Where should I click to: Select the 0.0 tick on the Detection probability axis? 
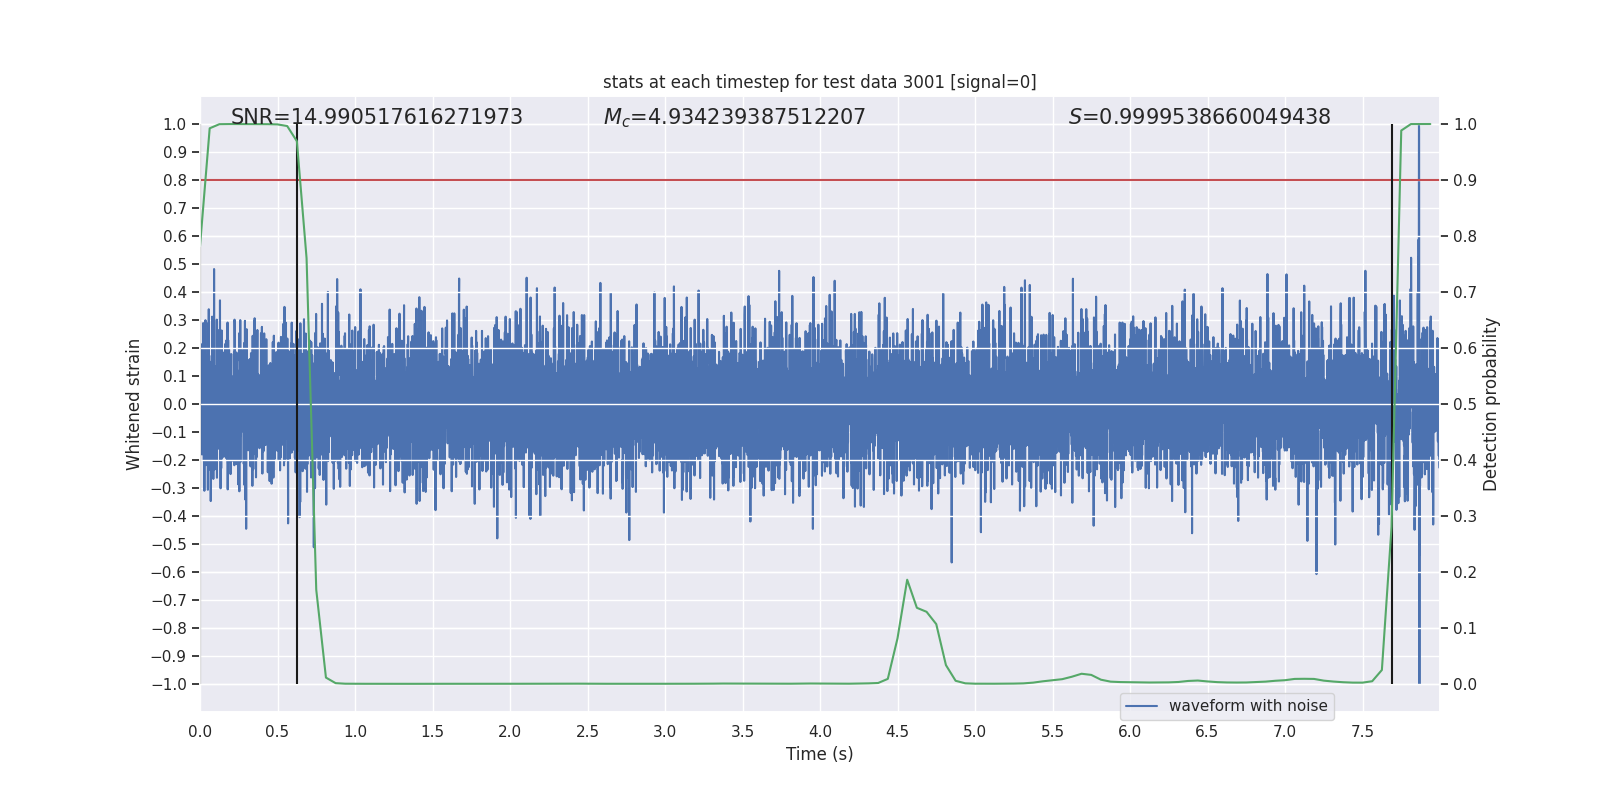click(x=1465, y=684)
